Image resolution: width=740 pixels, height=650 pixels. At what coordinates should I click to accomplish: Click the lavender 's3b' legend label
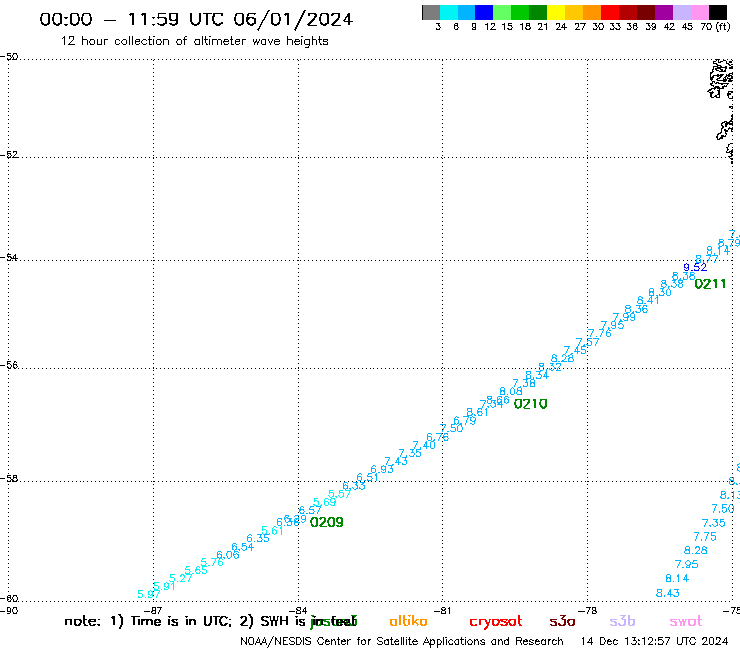click(x=622, y=621)
